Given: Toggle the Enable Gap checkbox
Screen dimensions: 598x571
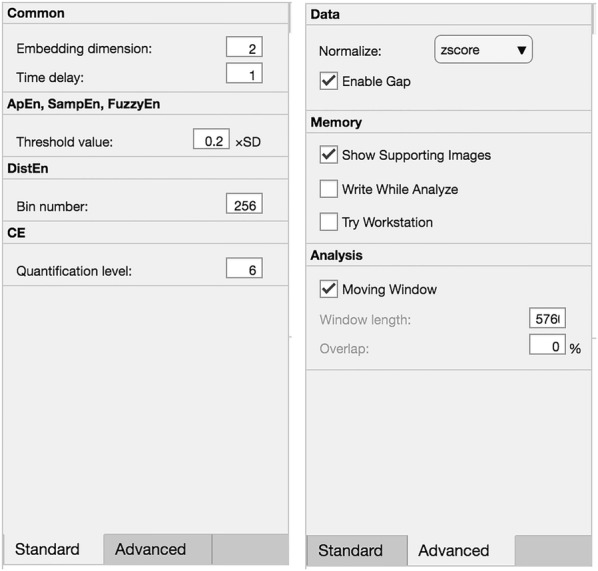Looking at the screenshot, I should tap(328, 81).
